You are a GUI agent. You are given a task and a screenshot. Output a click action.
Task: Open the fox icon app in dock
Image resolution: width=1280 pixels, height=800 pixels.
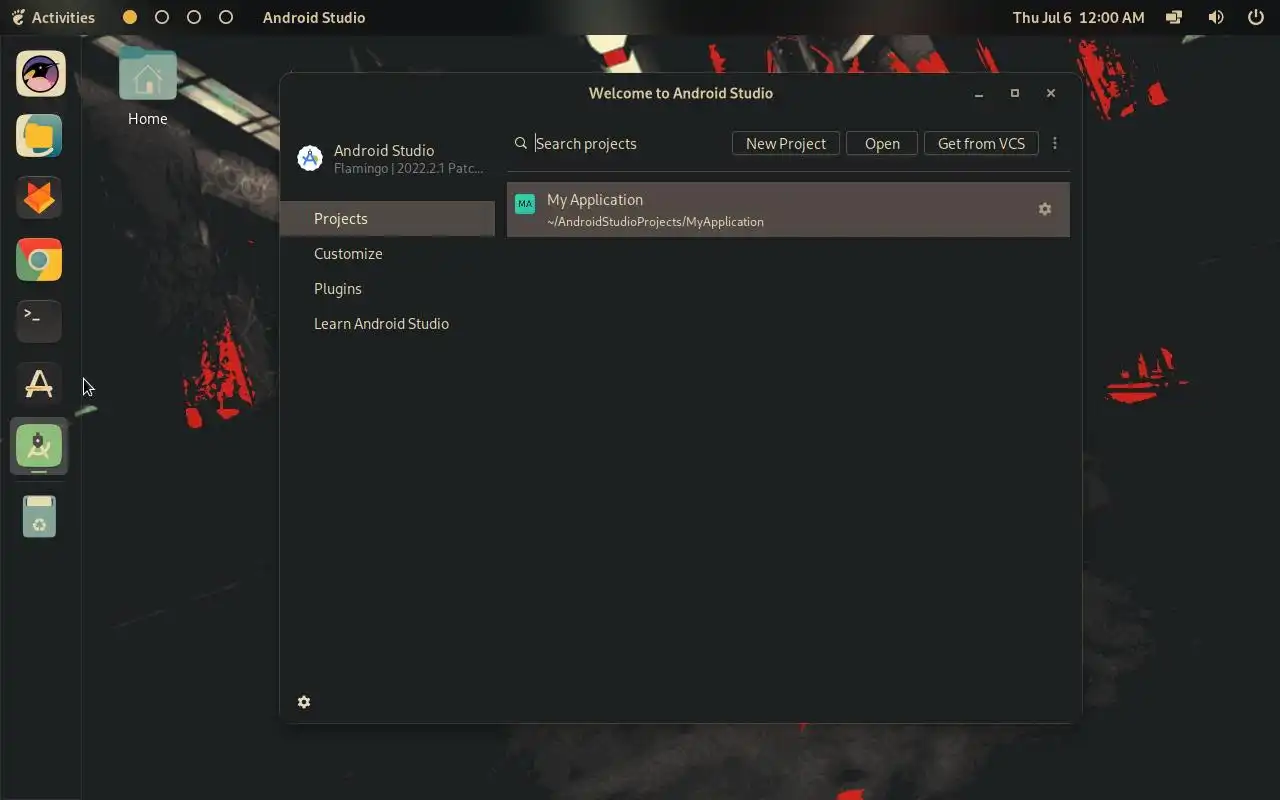pyautogui.click(x=40, y=198)
